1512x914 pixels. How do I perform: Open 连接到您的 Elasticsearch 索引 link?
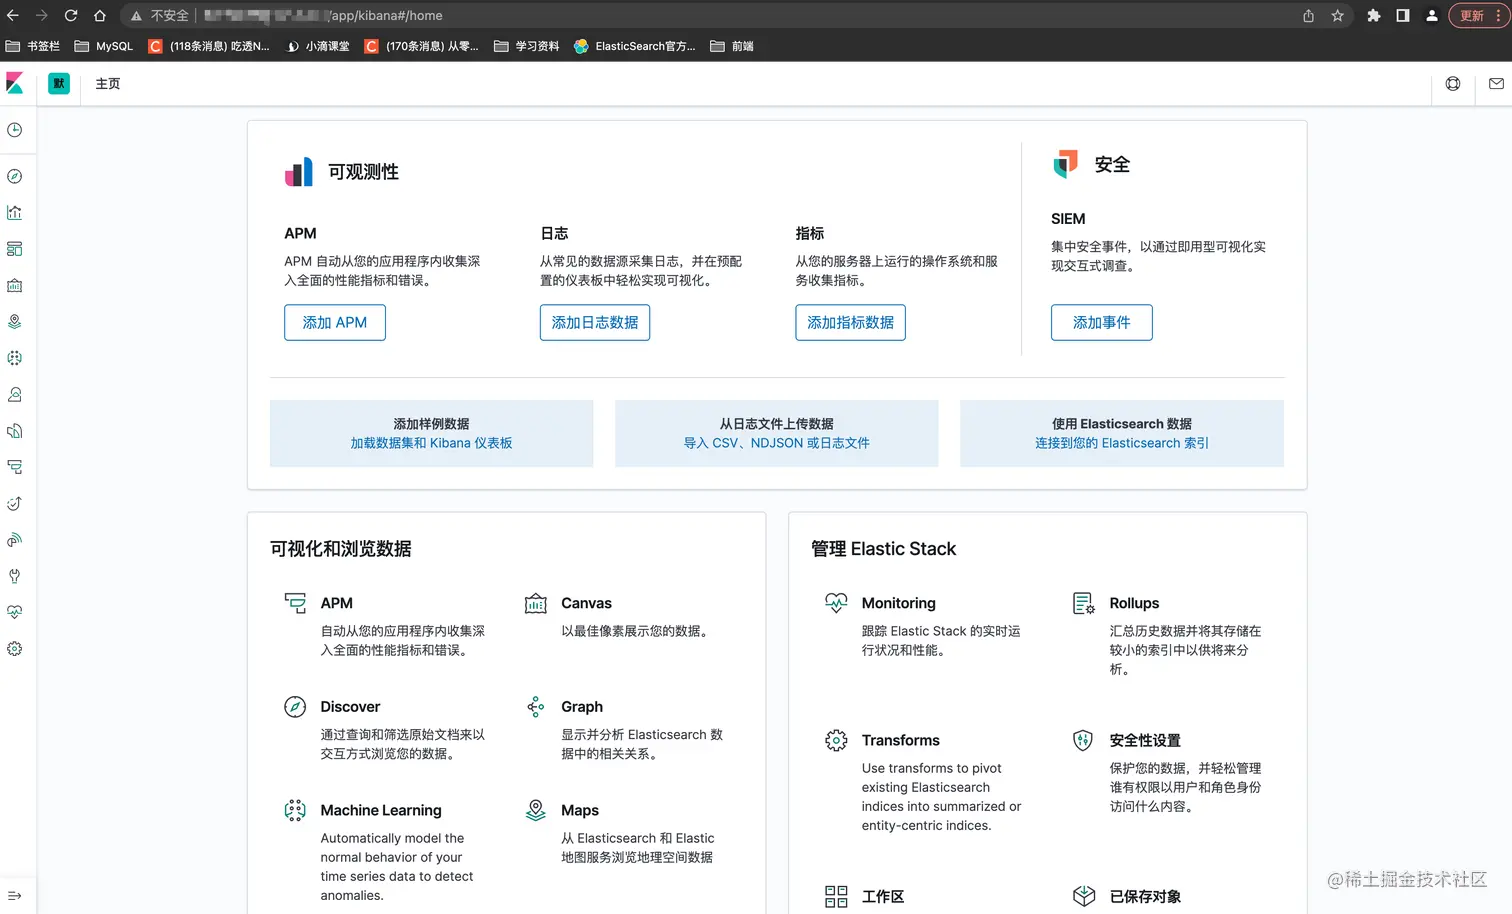[1122, 443]
